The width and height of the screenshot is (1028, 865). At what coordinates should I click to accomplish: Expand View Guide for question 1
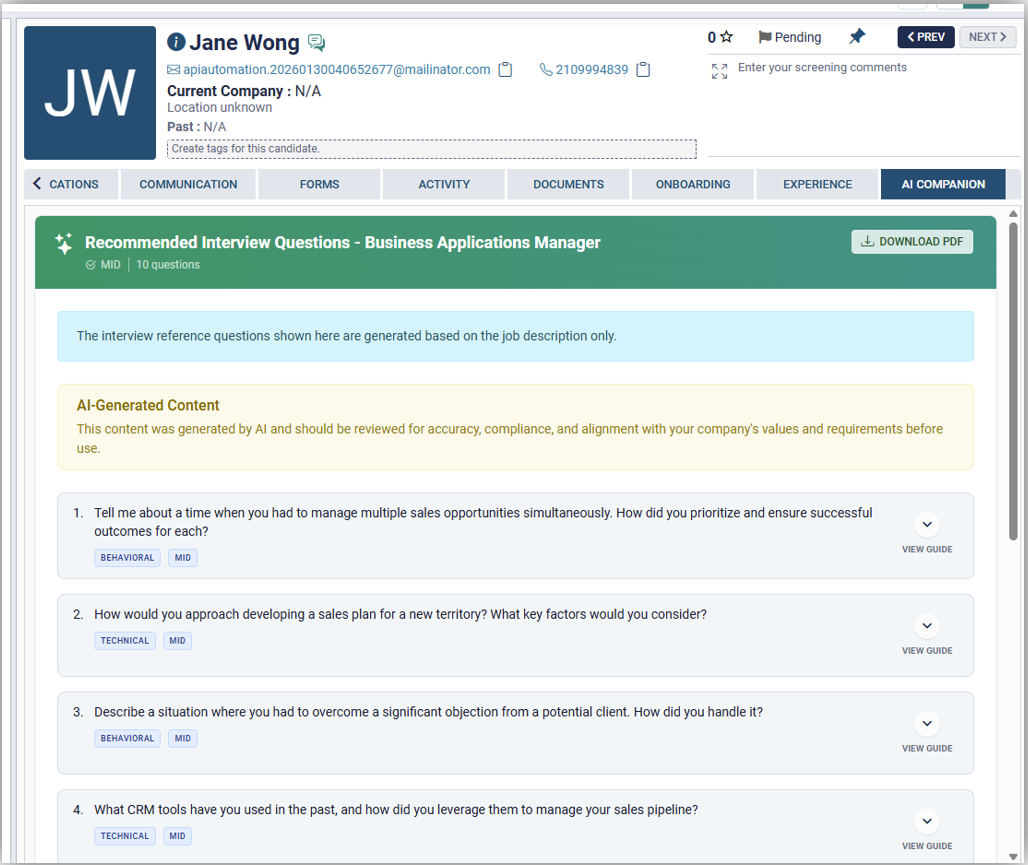pyautogui.click(x=927, y=524)
